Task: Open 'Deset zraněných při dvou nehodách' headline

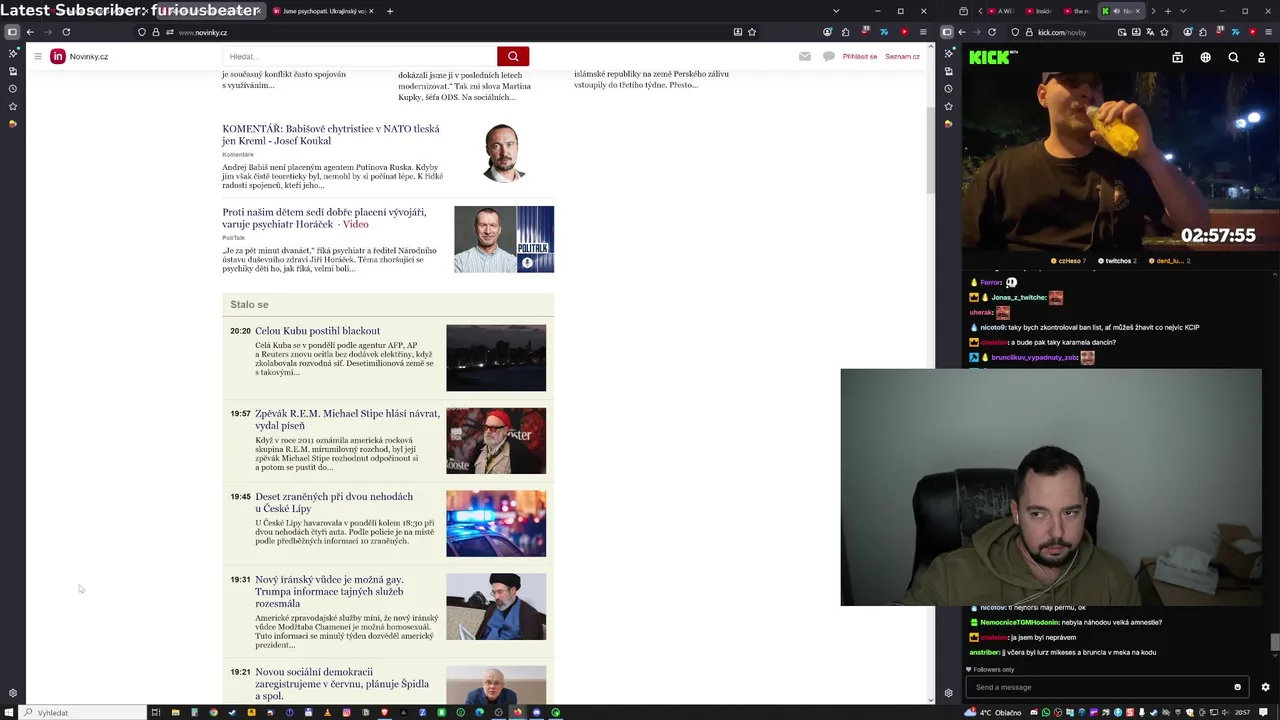Action: click(x=334, y=502)
